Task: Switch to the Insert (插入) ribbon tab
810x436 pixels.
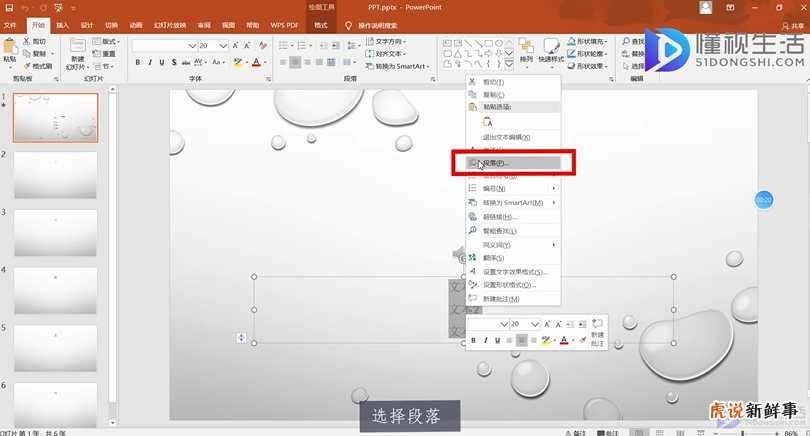Action: [x=62, y=24]
